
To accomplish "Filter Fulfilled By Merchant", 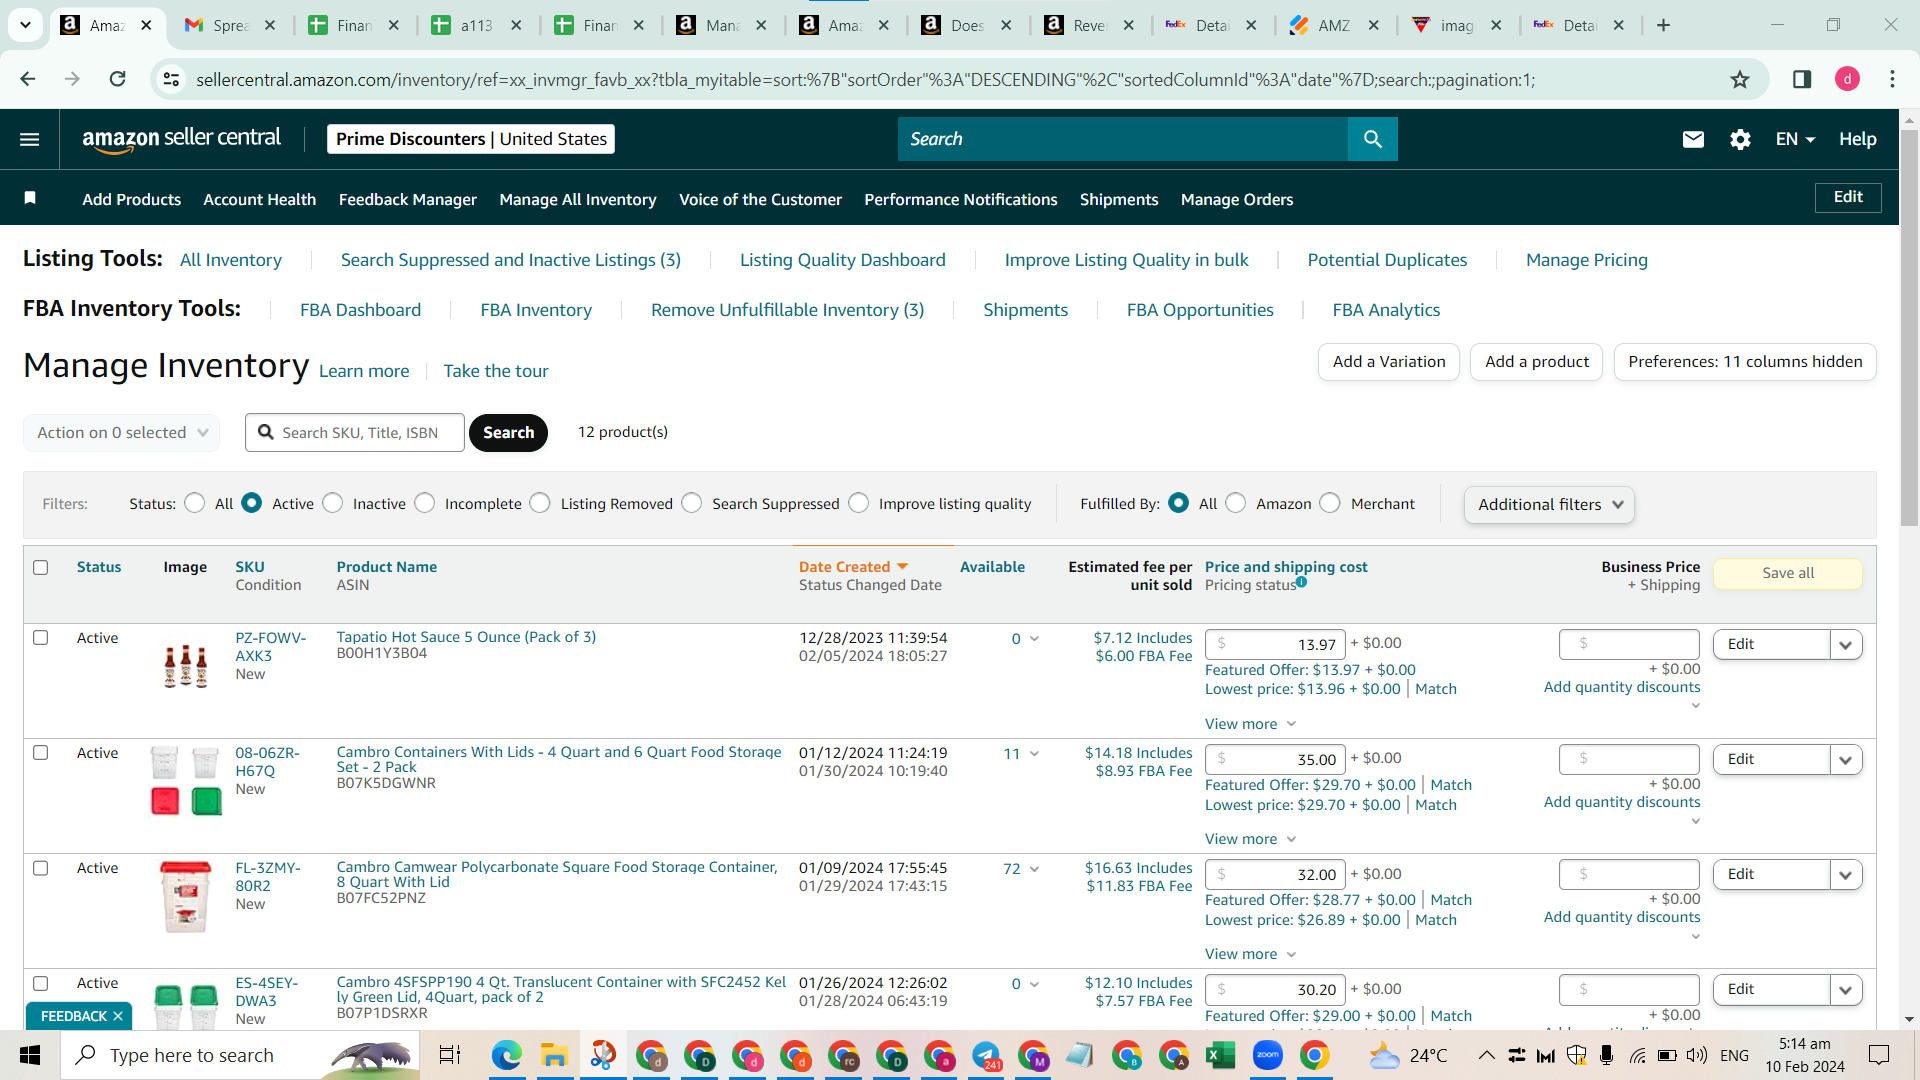I will (1330, 503).
